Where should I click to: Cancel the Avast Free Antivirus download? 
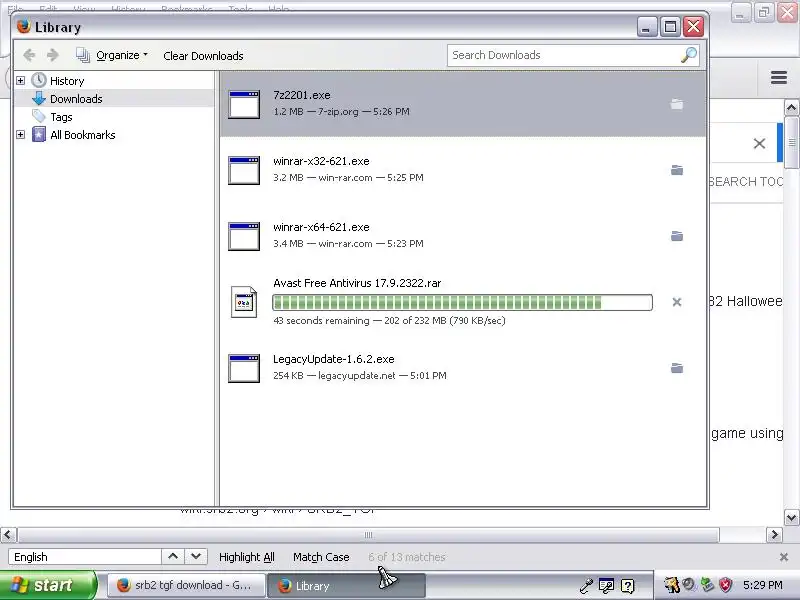pos(677,302)
